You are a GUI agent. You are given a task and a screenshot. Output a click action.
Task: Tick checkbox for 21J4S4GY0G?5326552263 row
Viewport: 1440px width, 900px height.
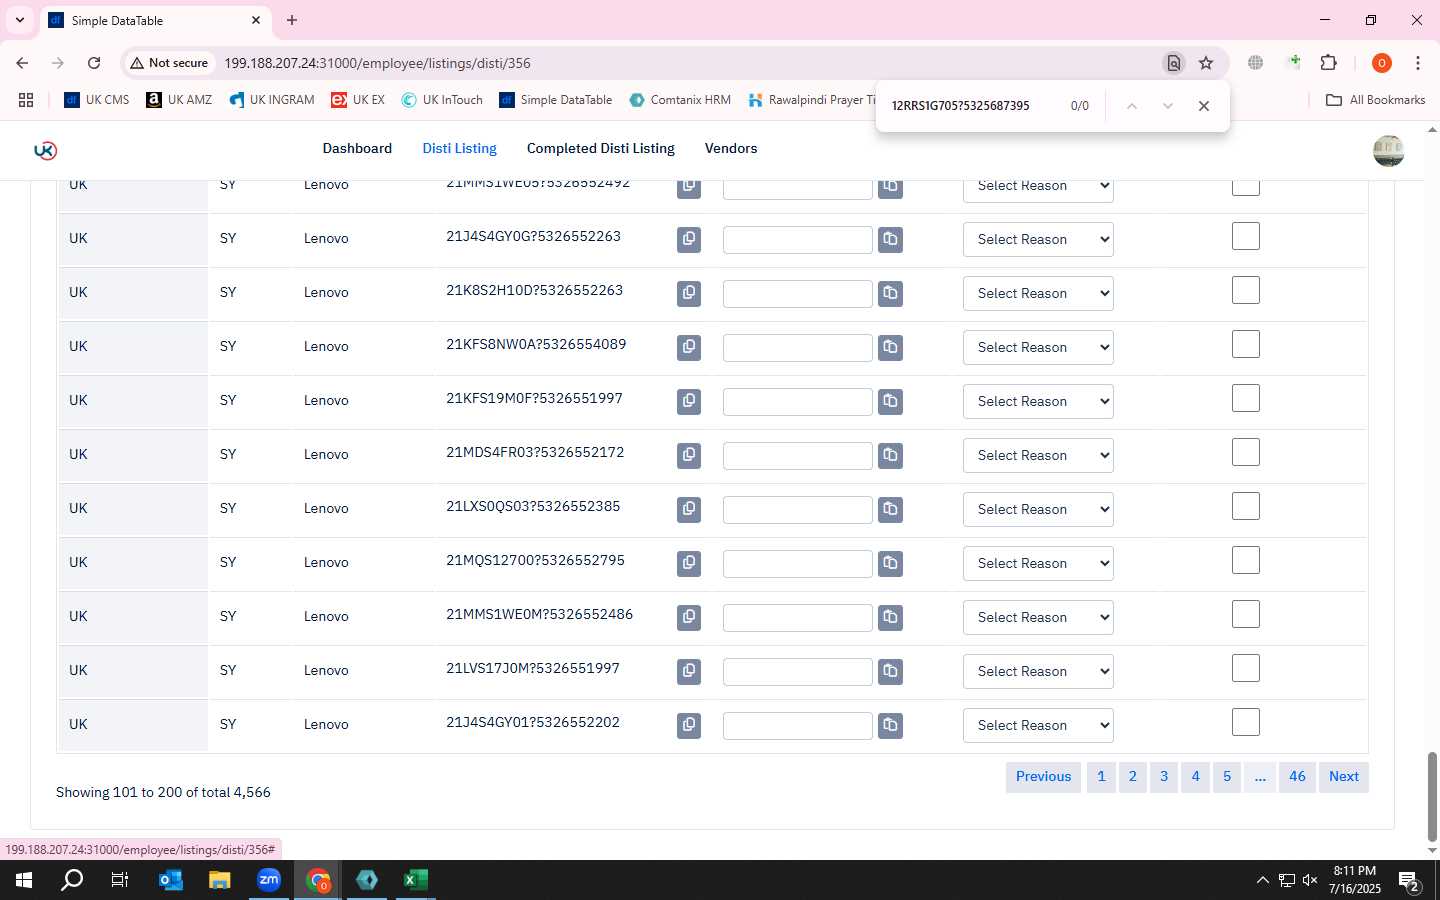(x=1246, y=237)
